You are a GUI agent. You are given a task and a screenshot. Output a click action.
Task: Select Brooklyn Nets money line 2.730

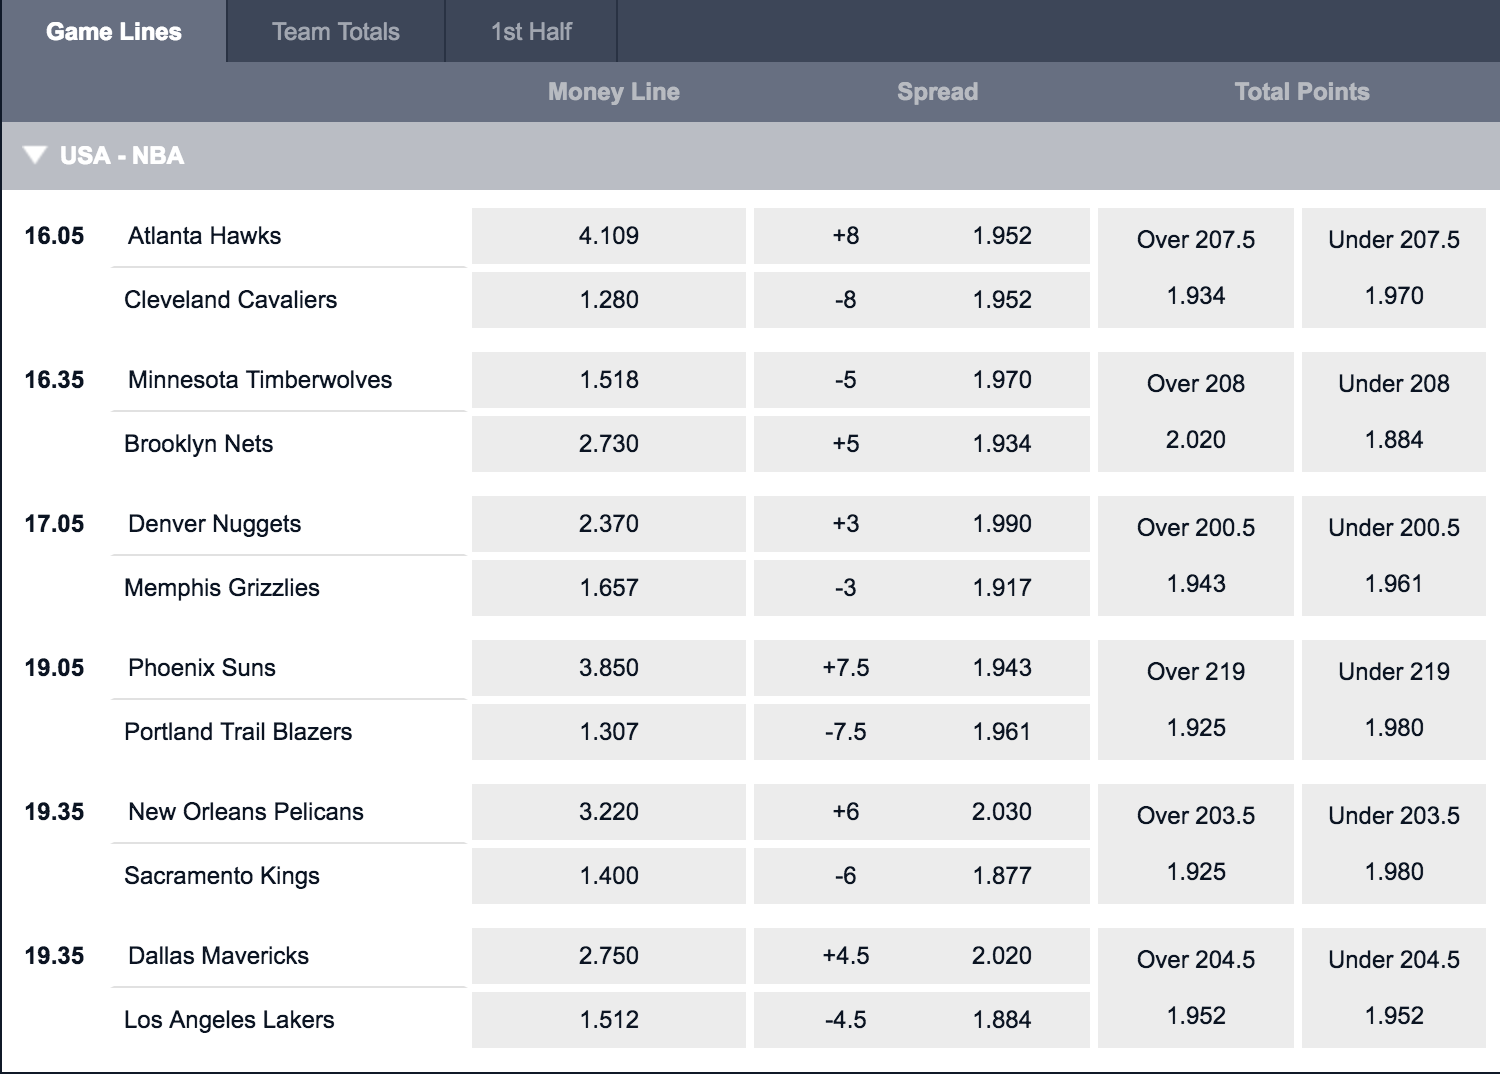click(x=609, y=444)
